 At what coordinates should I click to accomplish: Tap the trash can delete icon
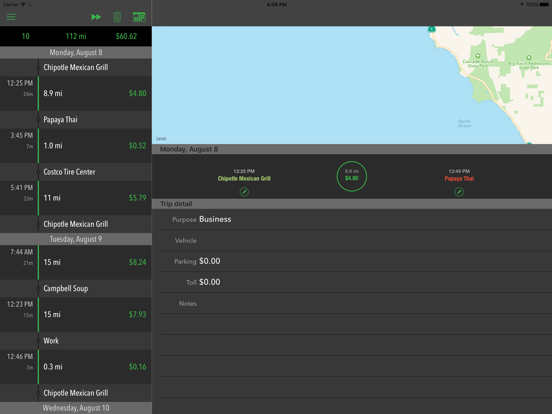coord(117,17)
